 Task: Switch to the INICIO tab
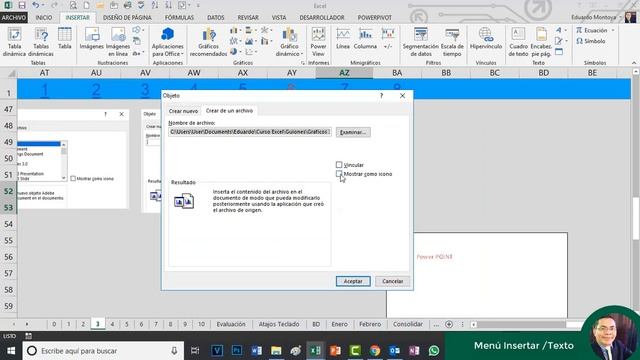point(44,18)
